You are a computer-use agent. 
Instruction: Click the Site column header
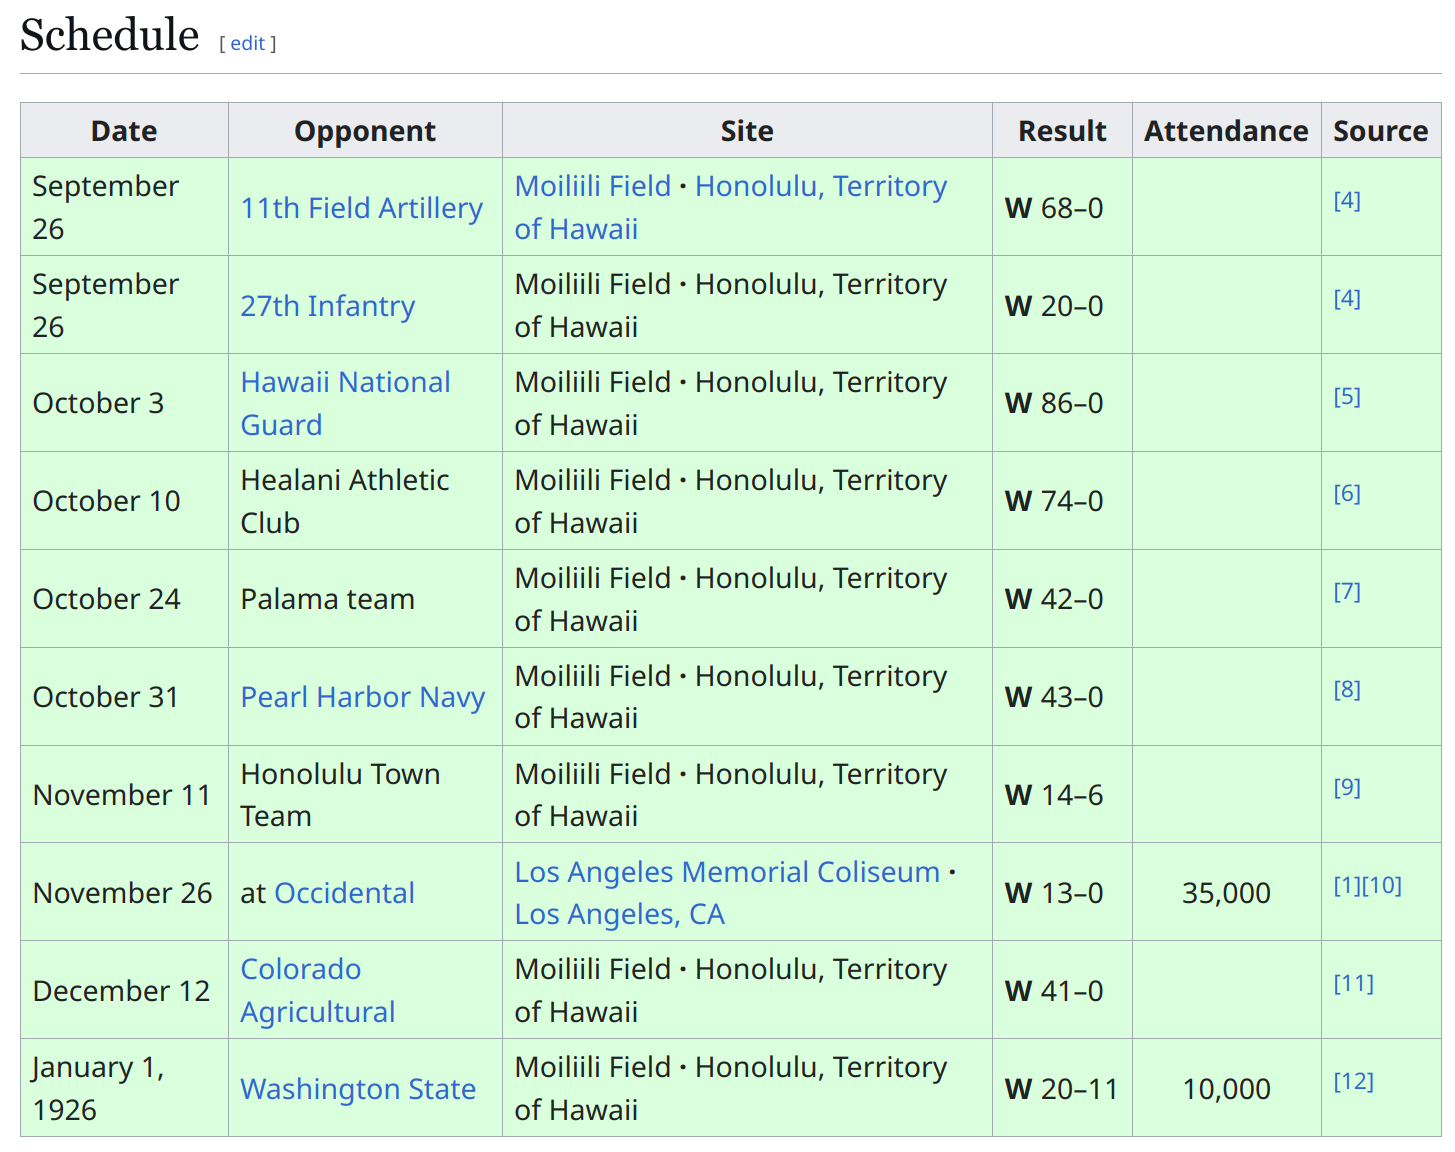[x=747, y=131]
